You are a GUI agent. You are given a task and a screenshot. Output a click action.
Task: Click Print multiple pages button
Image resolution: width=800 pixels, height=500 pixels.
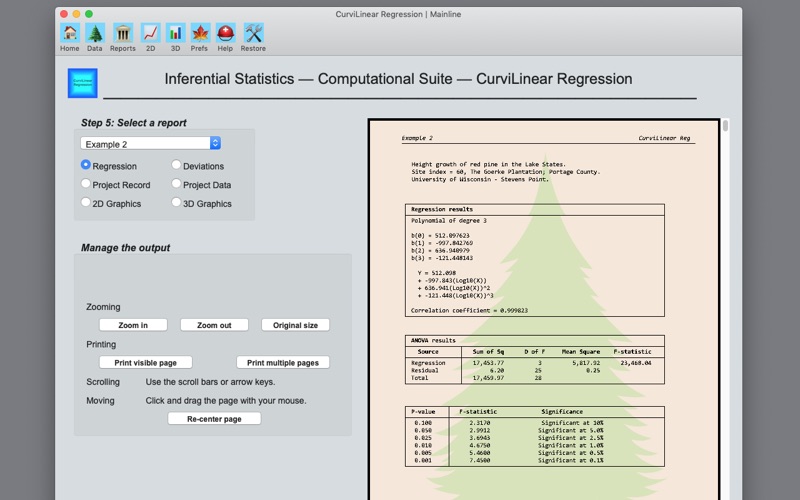[x=283, y=362]
